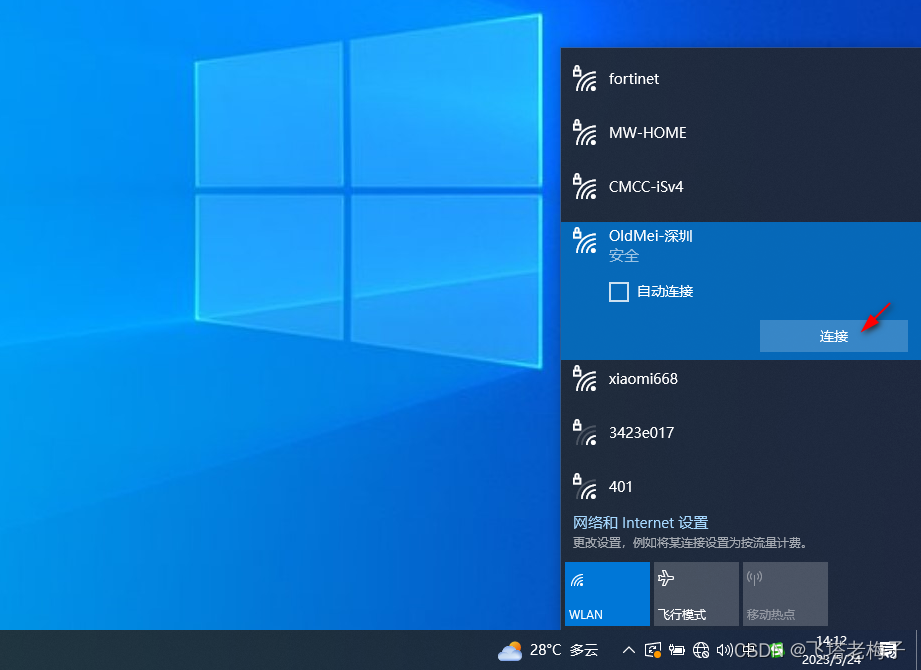
Task: Select the fortinet Wi-Fi network
Action: (x=741, y=79)
